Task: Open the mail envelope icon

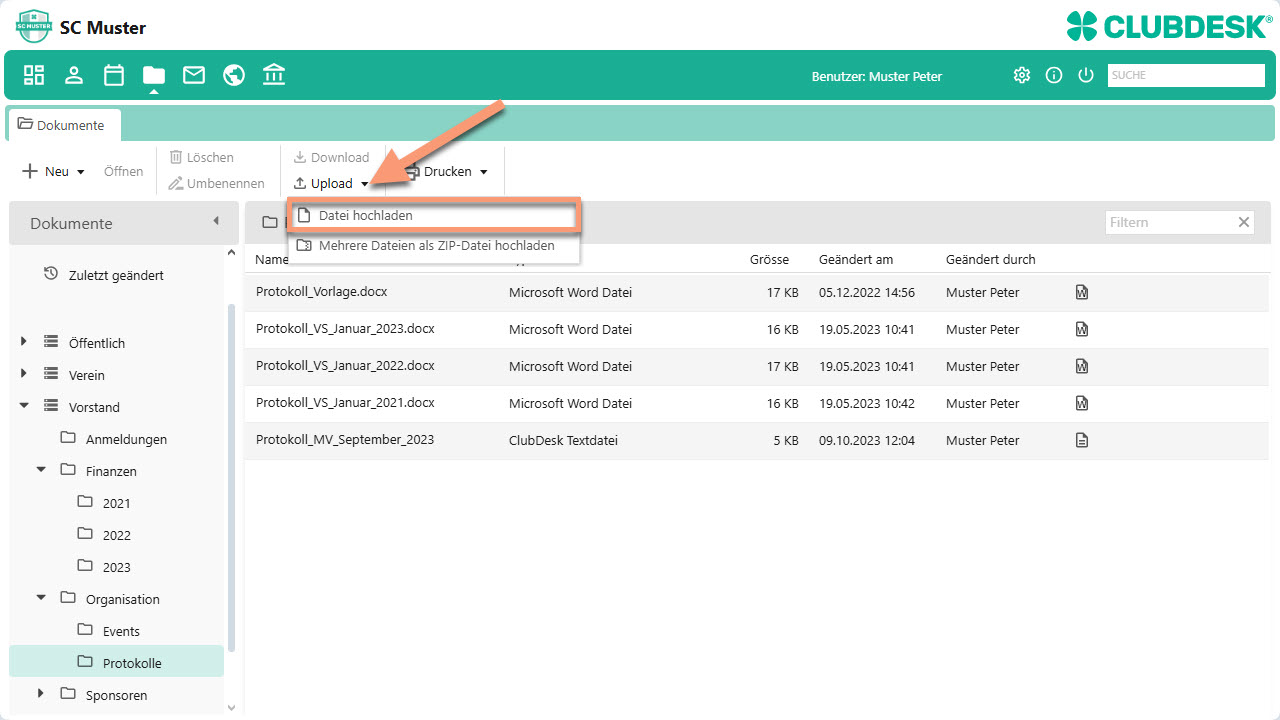Action: point(194,75)
